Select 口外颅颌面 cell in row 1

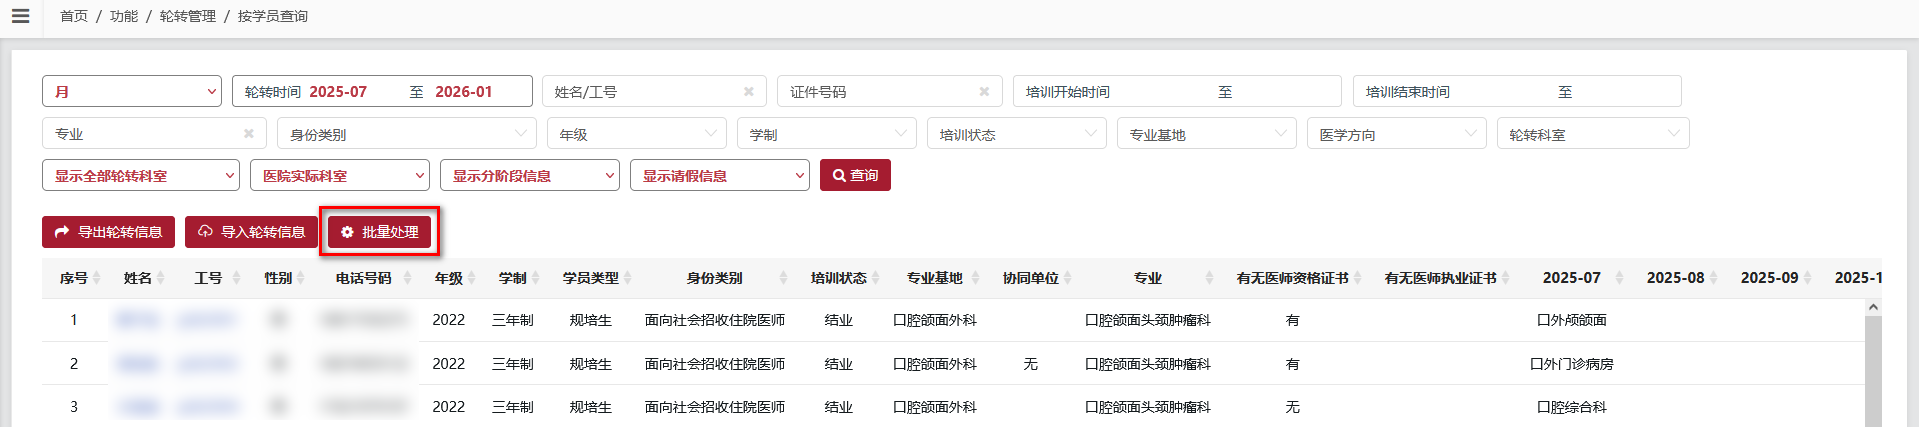click(x=1571, y=320)
